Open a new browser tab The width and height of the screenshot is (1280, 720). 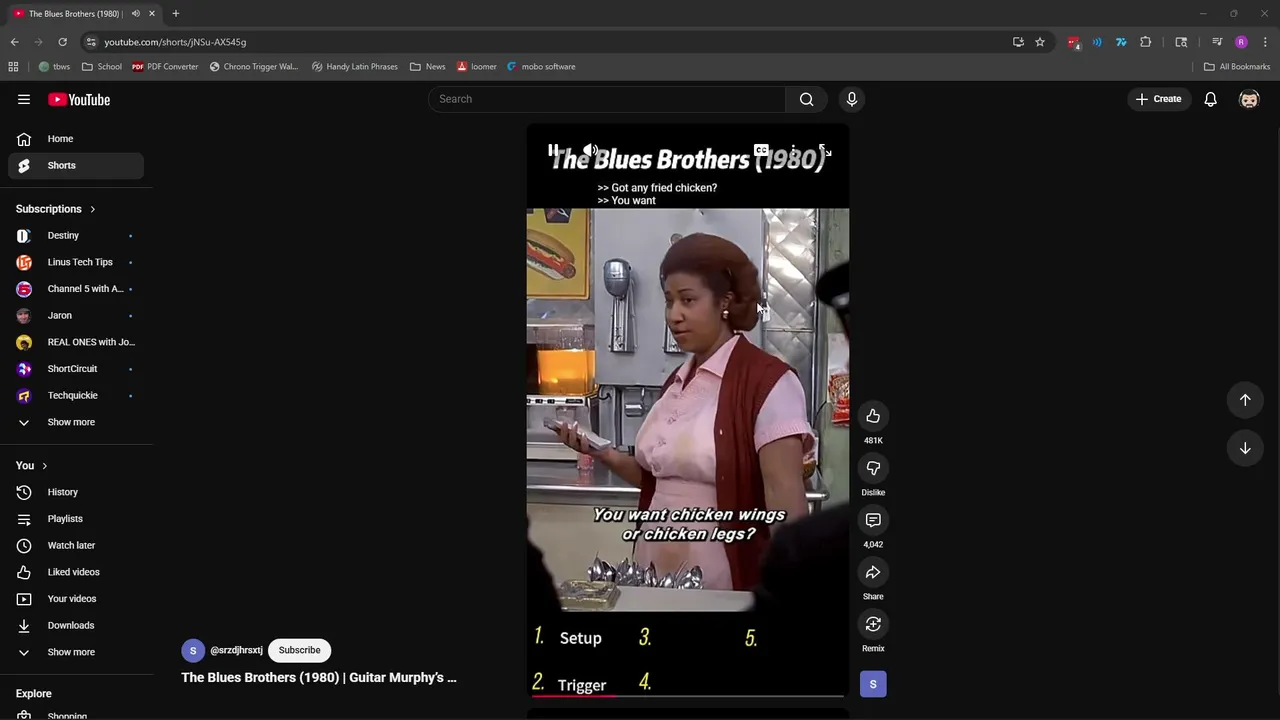[x=175, y=13]
